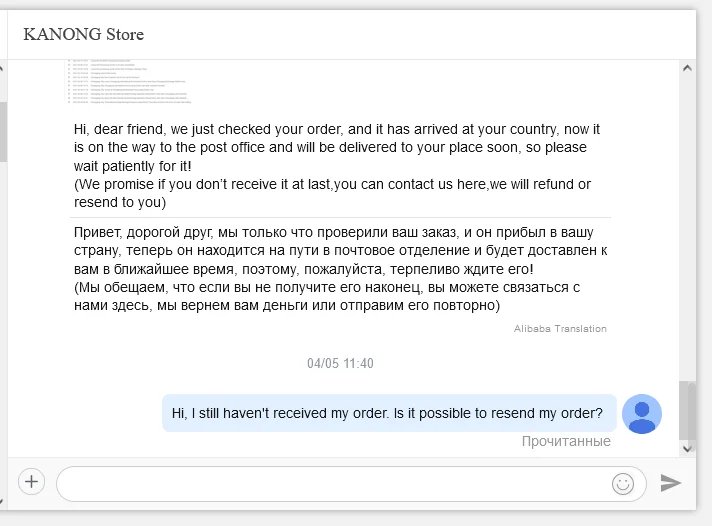Click the left scrollbar up arrow

pos(3,68)
